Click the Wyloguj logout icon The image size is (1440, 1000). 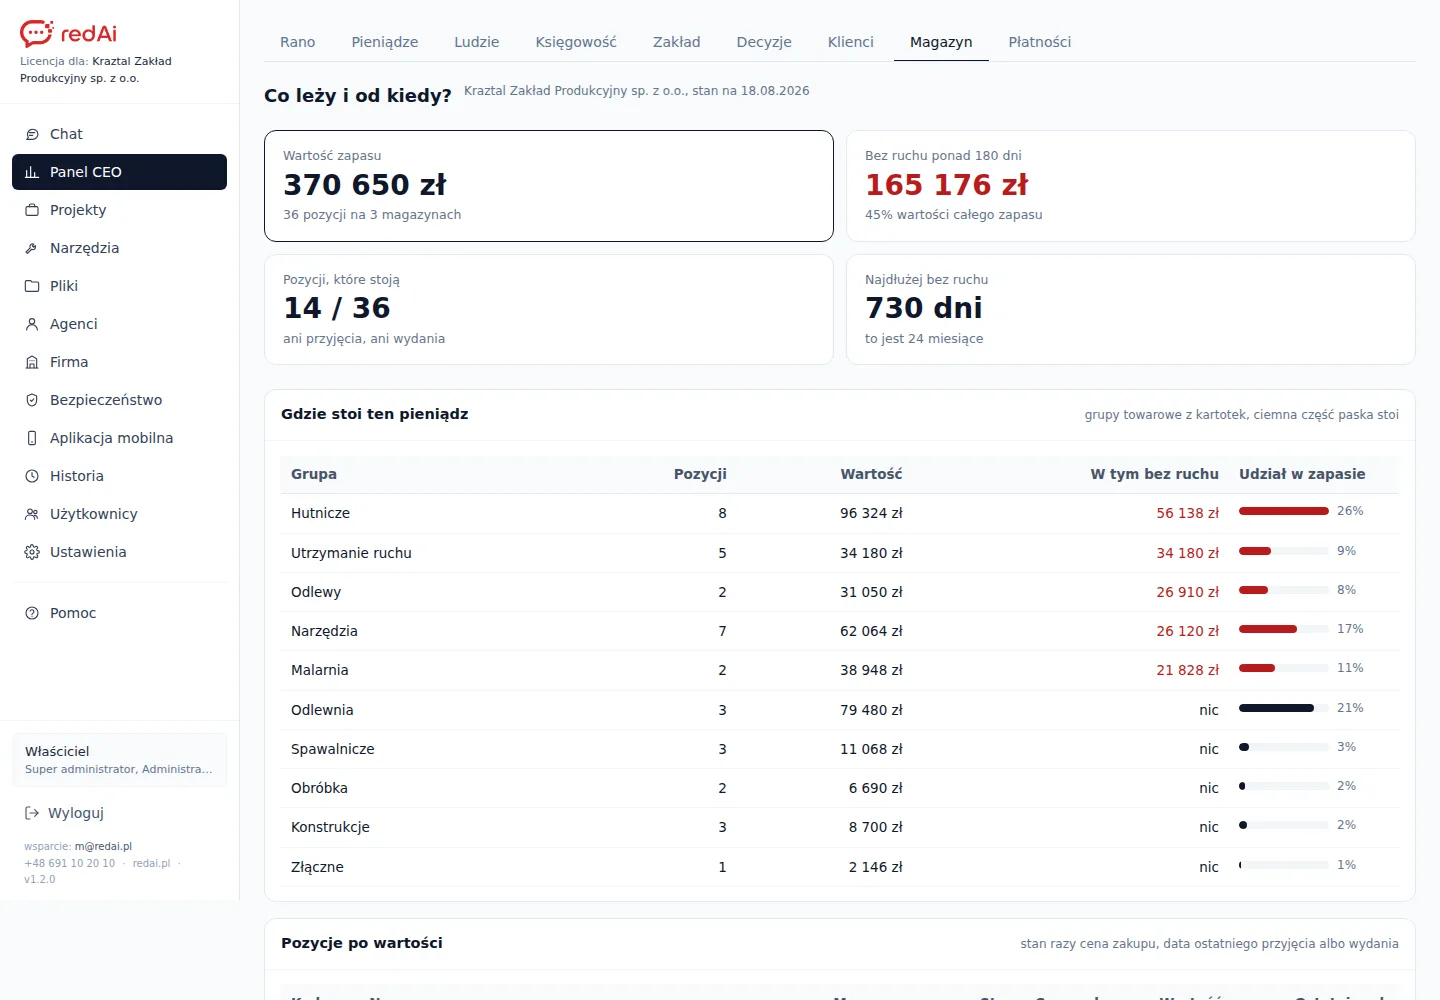coord(32,813)
